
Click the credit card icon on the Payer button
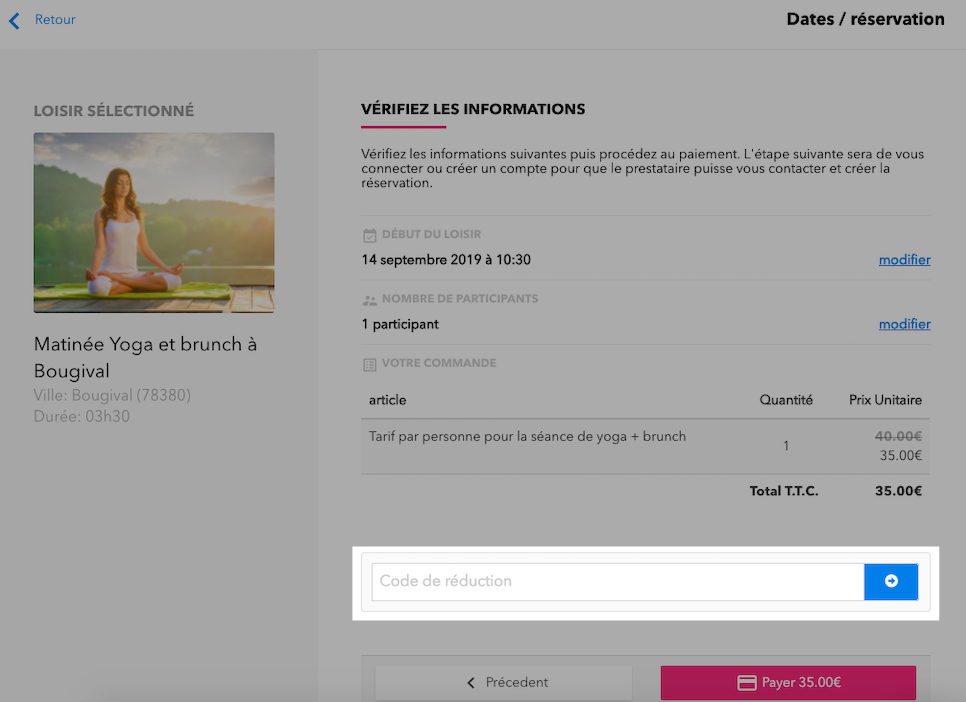tap(747, 682)
